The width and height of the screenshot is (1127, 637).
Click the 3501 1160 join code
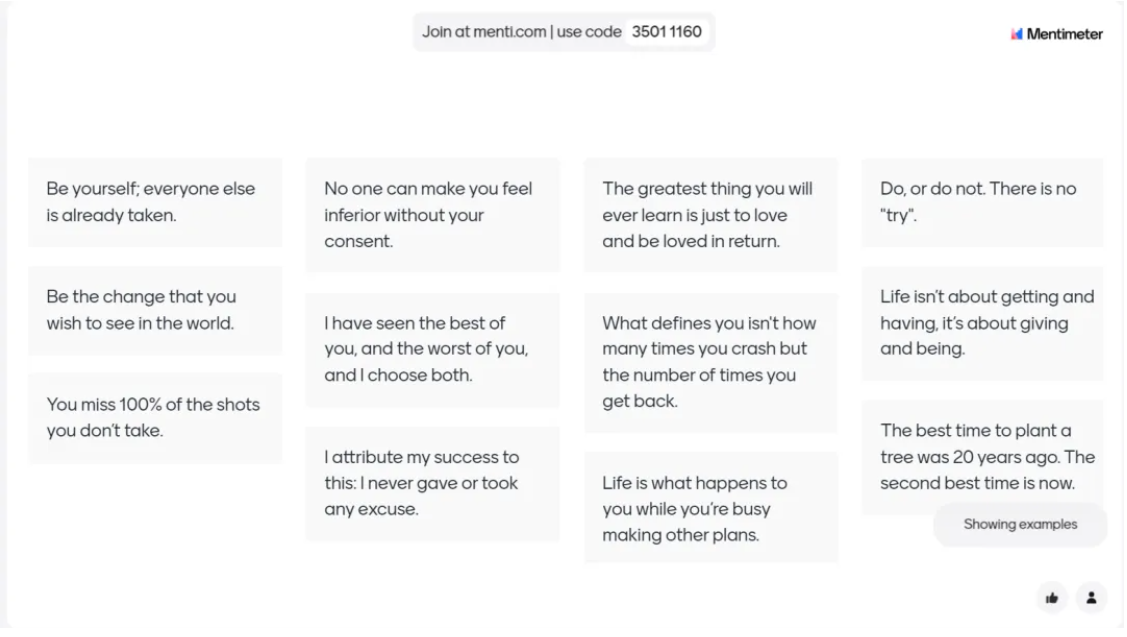pos(666,32)
